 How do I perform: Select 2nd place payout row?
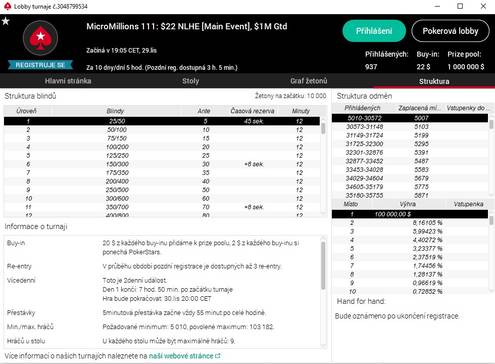point(410,223)
